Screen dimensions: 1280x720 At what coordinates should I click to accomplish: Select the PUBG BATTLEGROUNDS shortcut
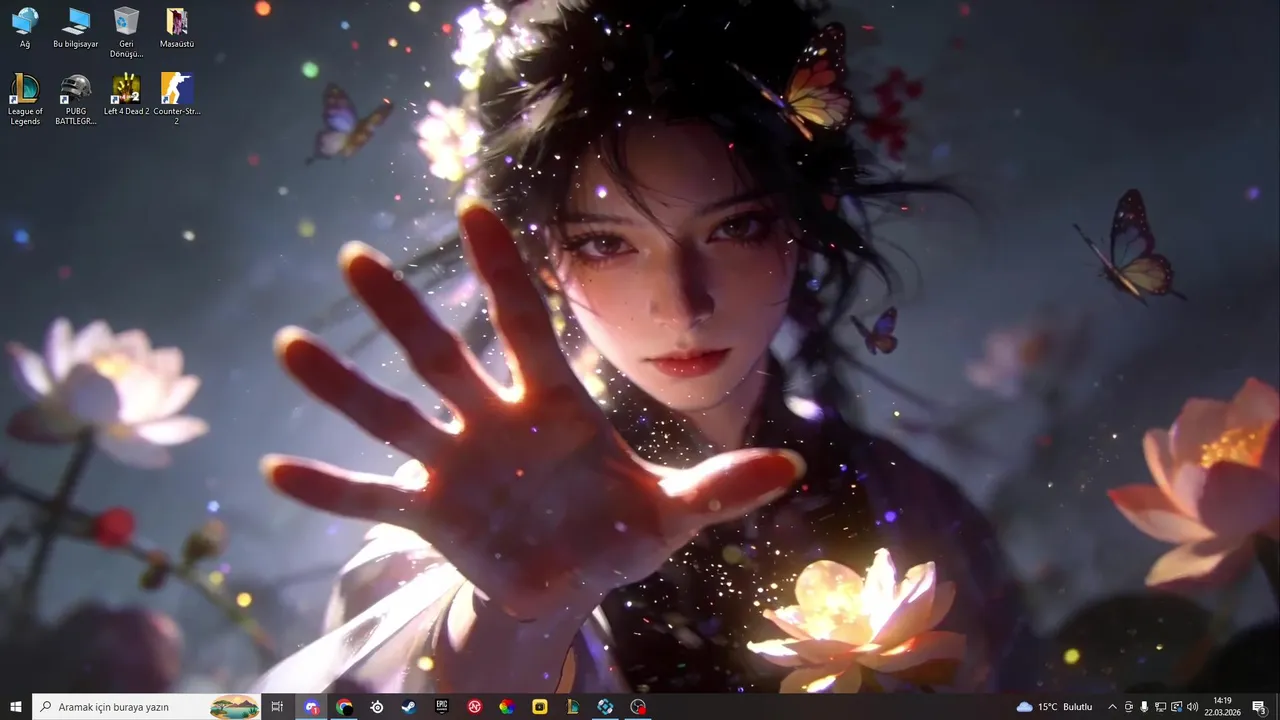[x=76, y=99]
